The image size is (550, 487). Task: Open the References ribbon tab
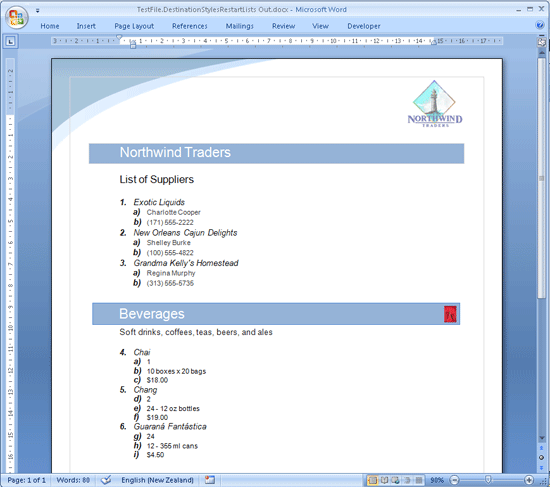[189, 26]
